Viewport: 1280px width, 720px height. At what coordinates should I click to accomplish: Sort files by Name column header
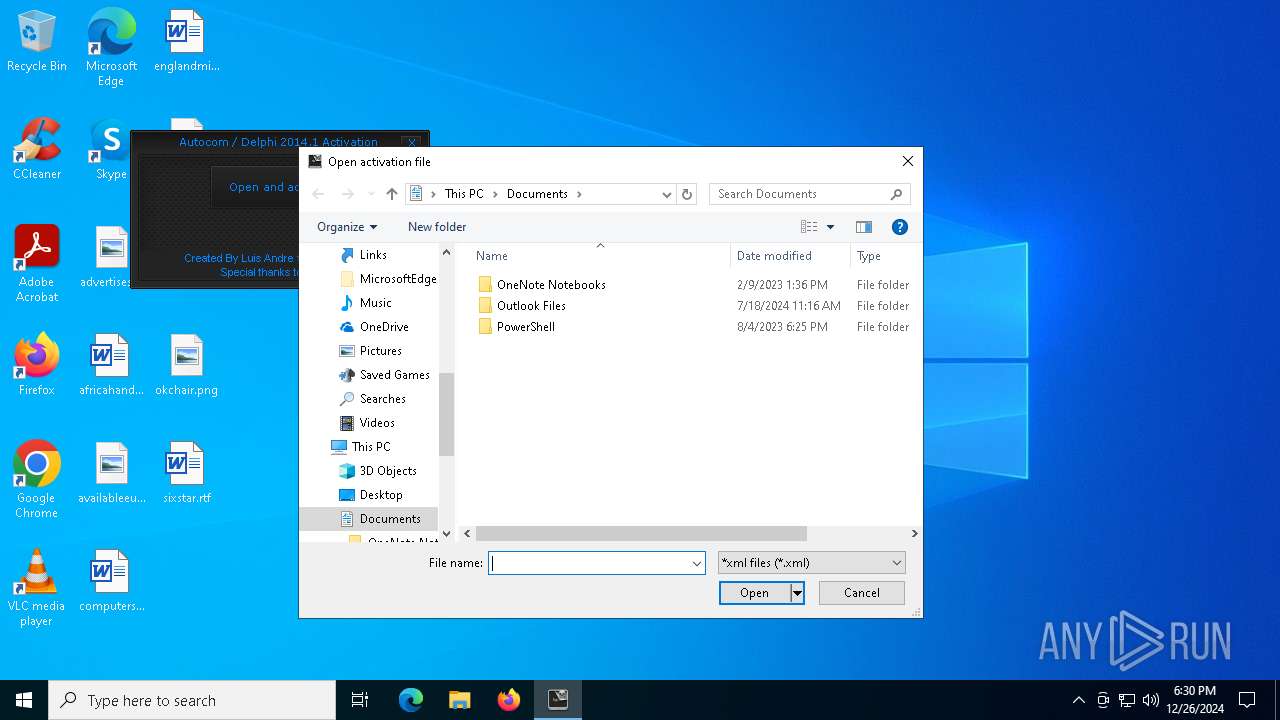point(492,256)
